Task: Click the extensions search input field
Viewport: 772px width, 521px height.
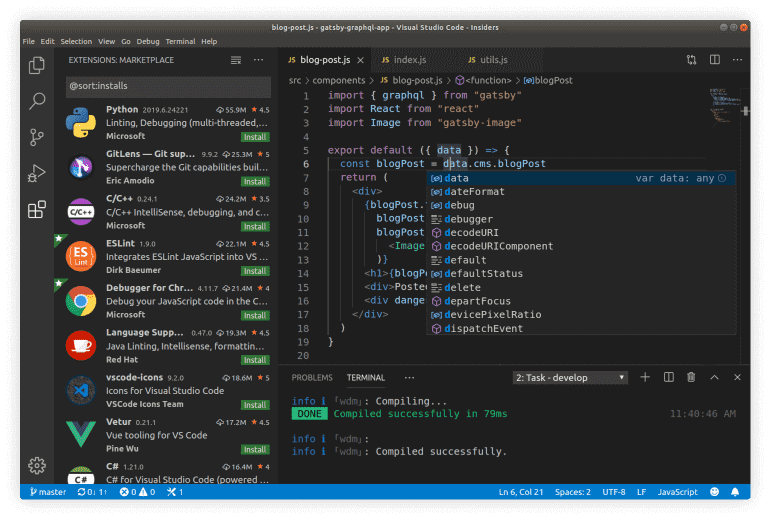Action: pyautogui.click(x=167, y=87)
